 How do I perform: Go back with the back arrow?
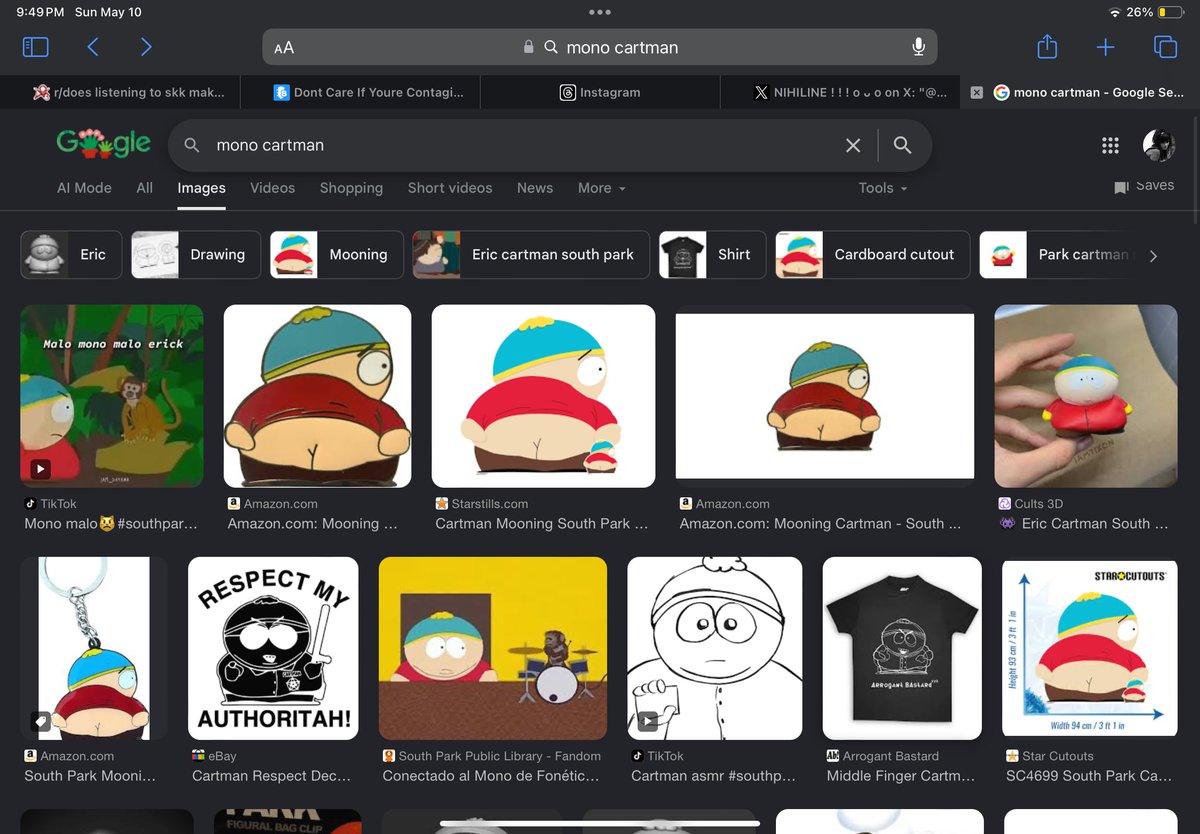(x=92, y=47)
